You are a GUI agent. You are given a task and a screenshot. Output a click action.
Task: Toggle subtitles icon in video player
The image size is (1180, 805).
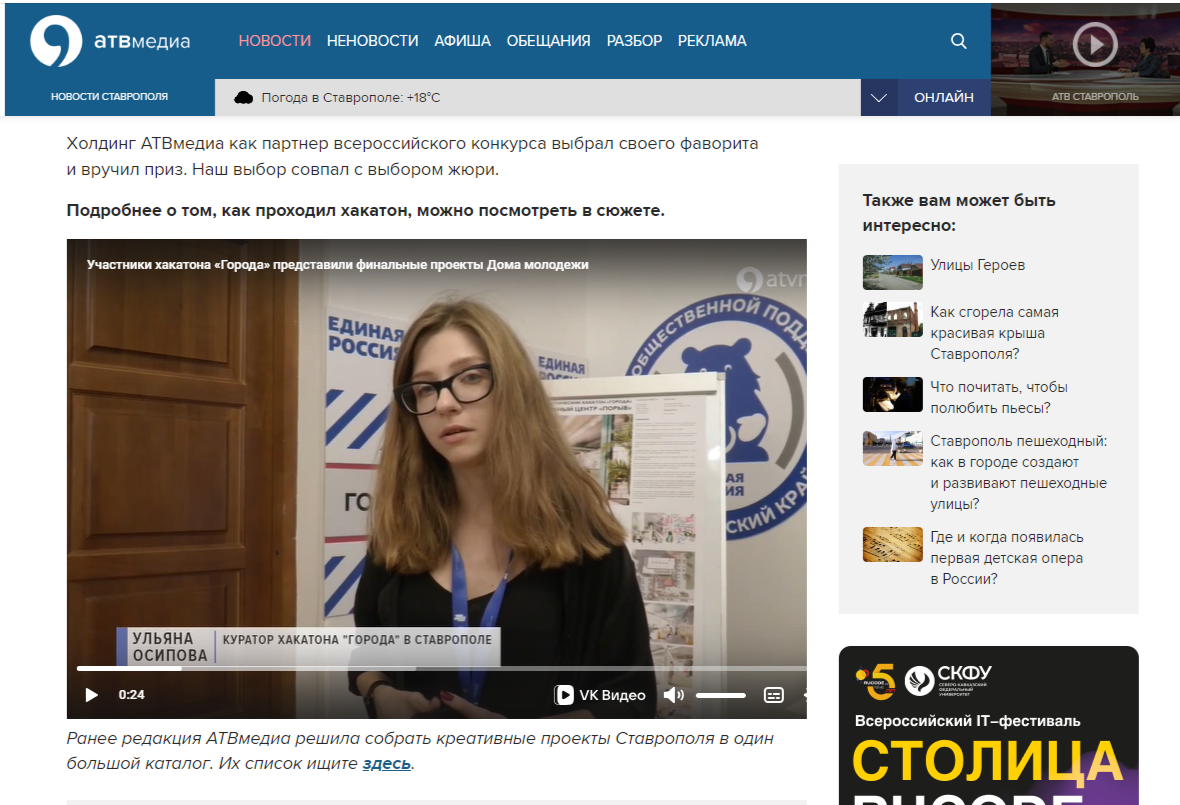point(774,694)
